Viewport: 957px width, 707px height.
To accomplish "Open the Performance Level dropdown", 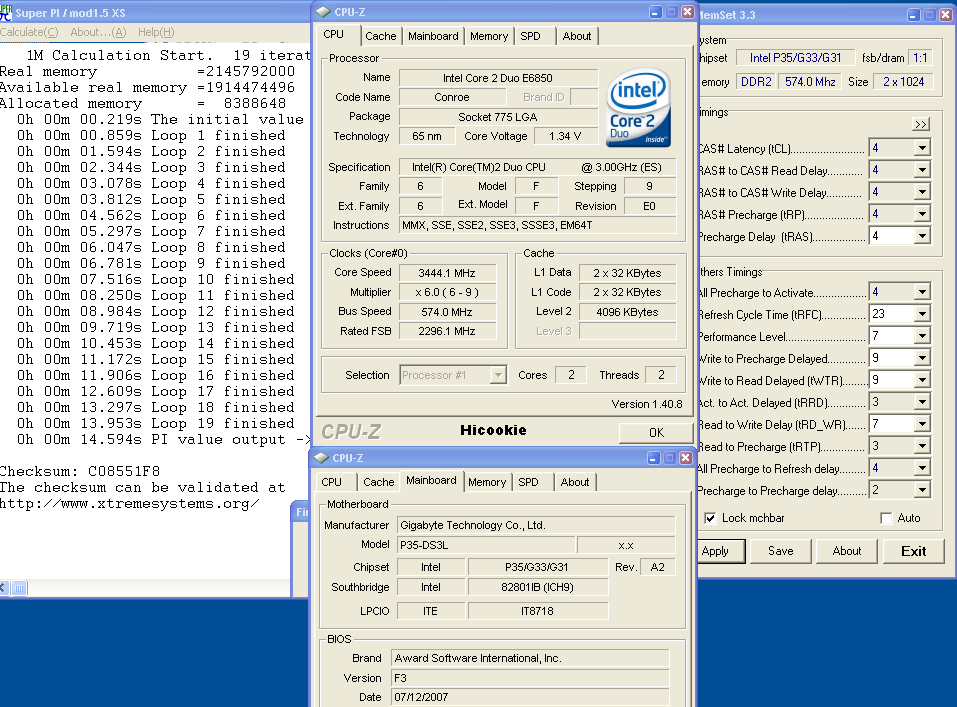I will 922,336.
